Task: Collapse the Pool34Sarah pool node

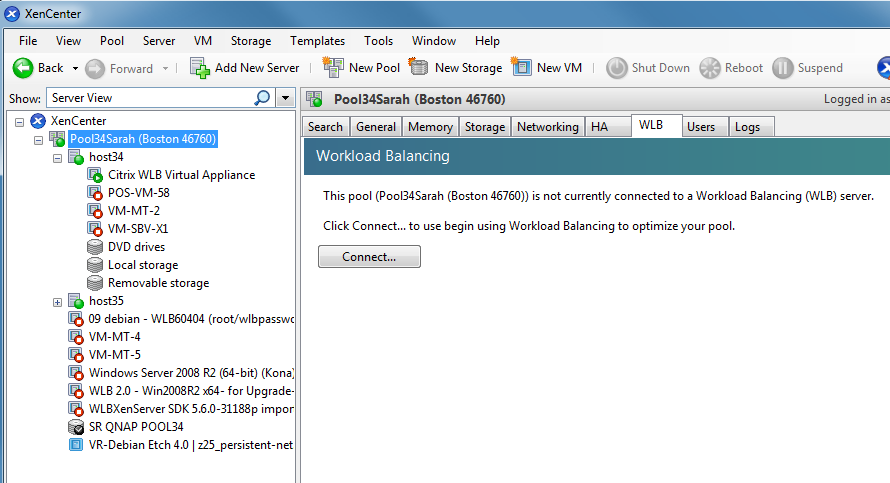Action: click(39, 140)
